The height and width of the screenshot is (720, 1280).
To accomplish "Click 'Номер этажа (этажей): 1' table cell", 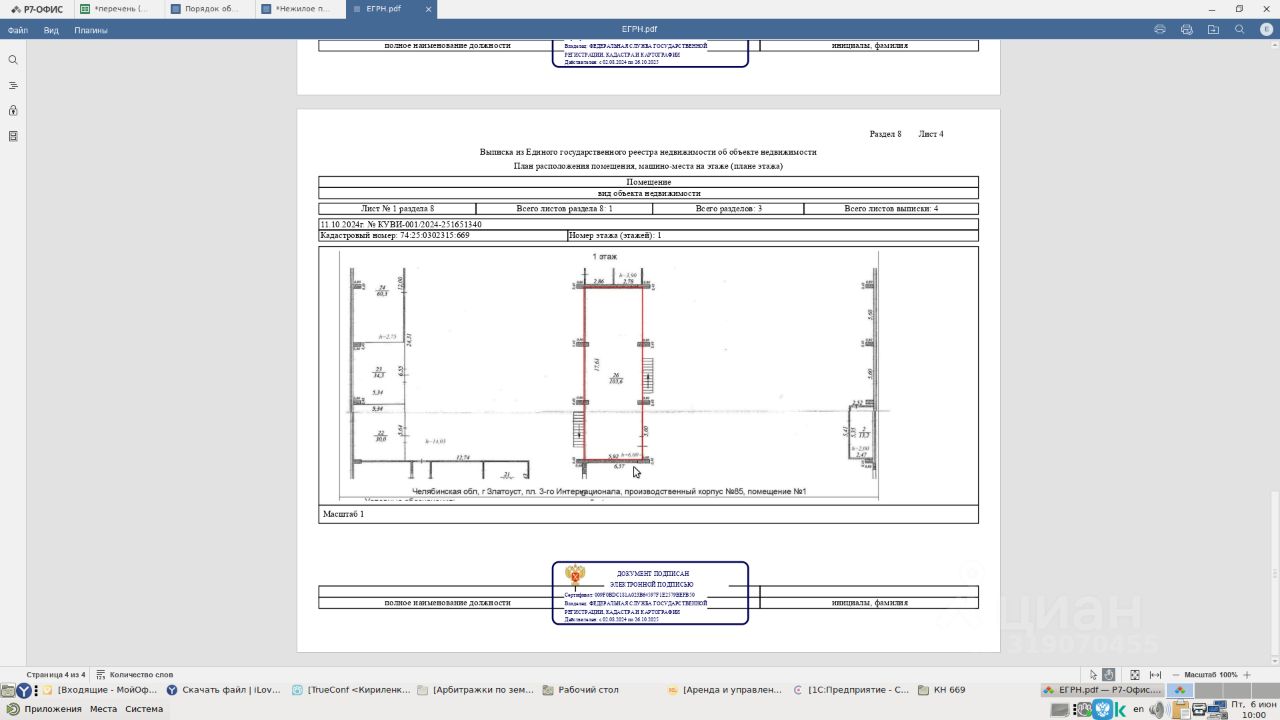I will click(x=772, y=235).
